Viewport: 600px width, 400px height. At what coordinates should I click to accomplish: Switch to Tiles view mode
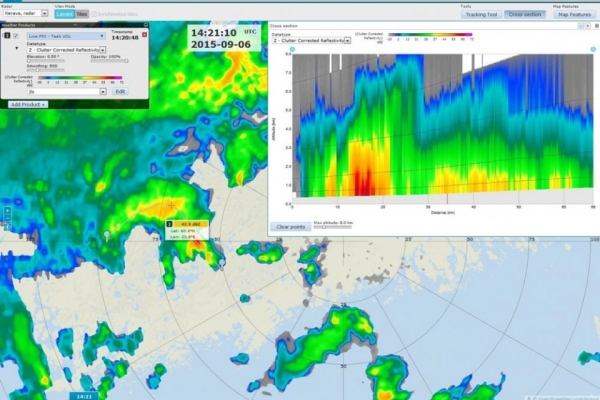tap(82, 14)
